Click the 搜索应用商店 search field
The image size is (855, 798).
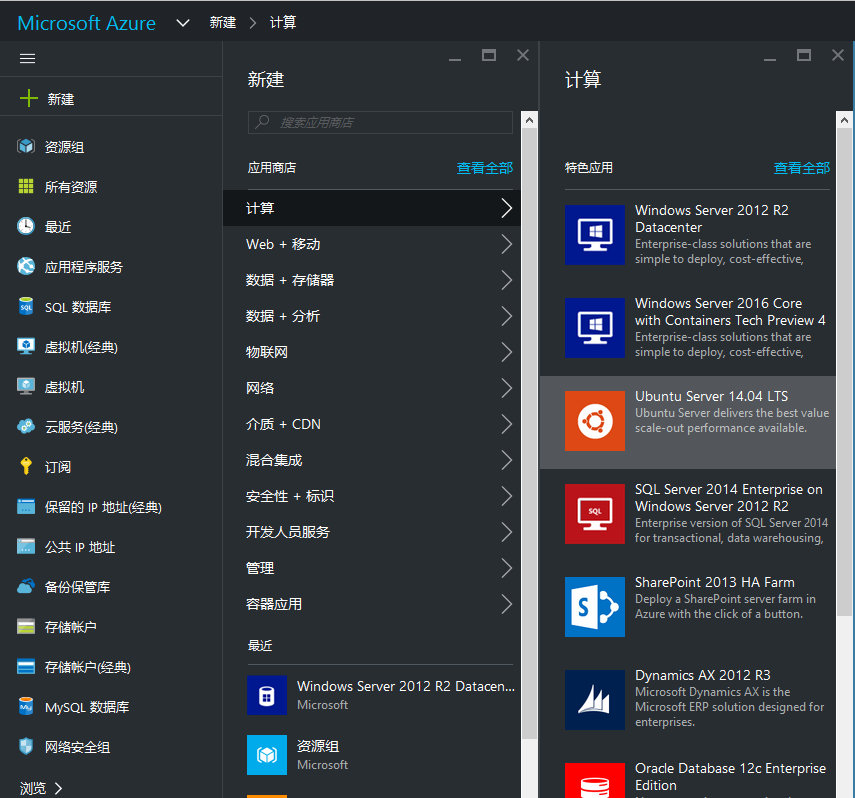(x=380, y=122)
